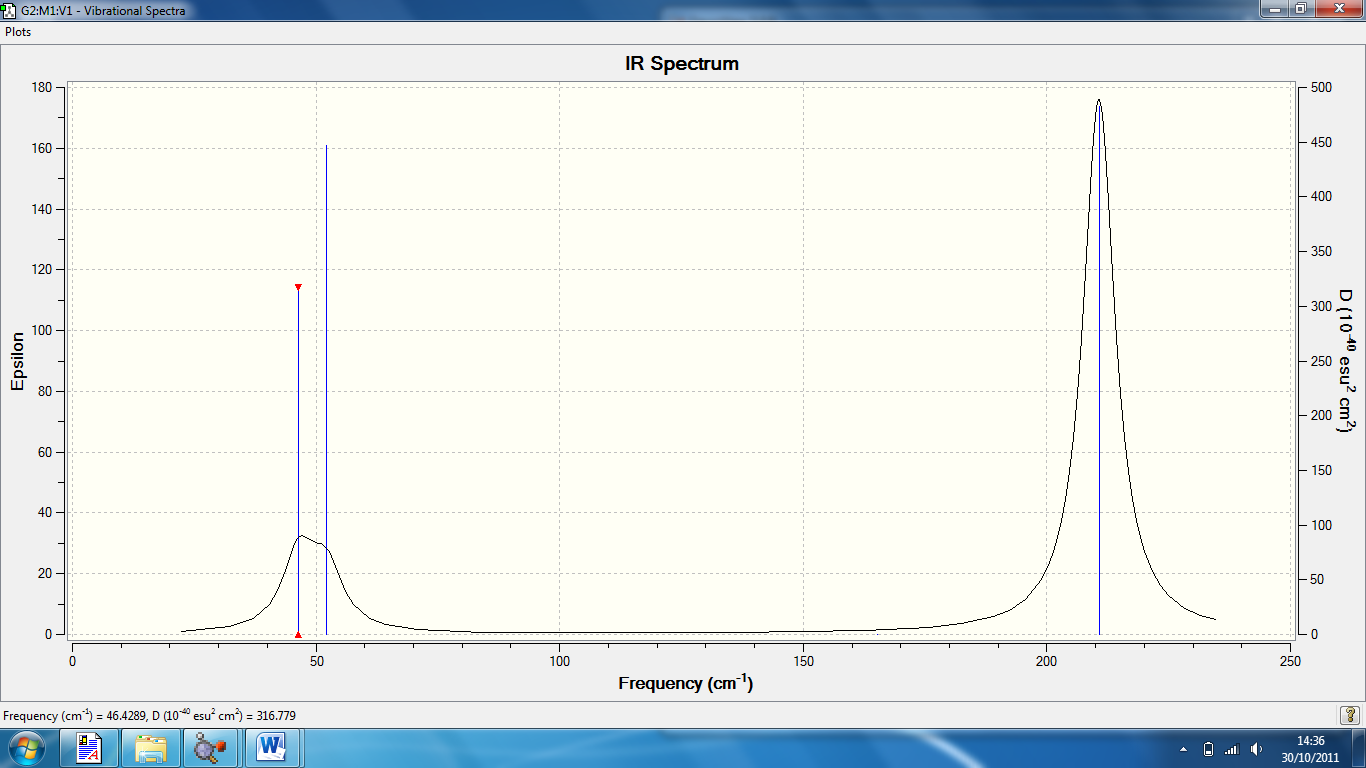Open the magnifier molecule app in taskbar
The width and height of the screenshot is (1366, 768).
point(212,748)
